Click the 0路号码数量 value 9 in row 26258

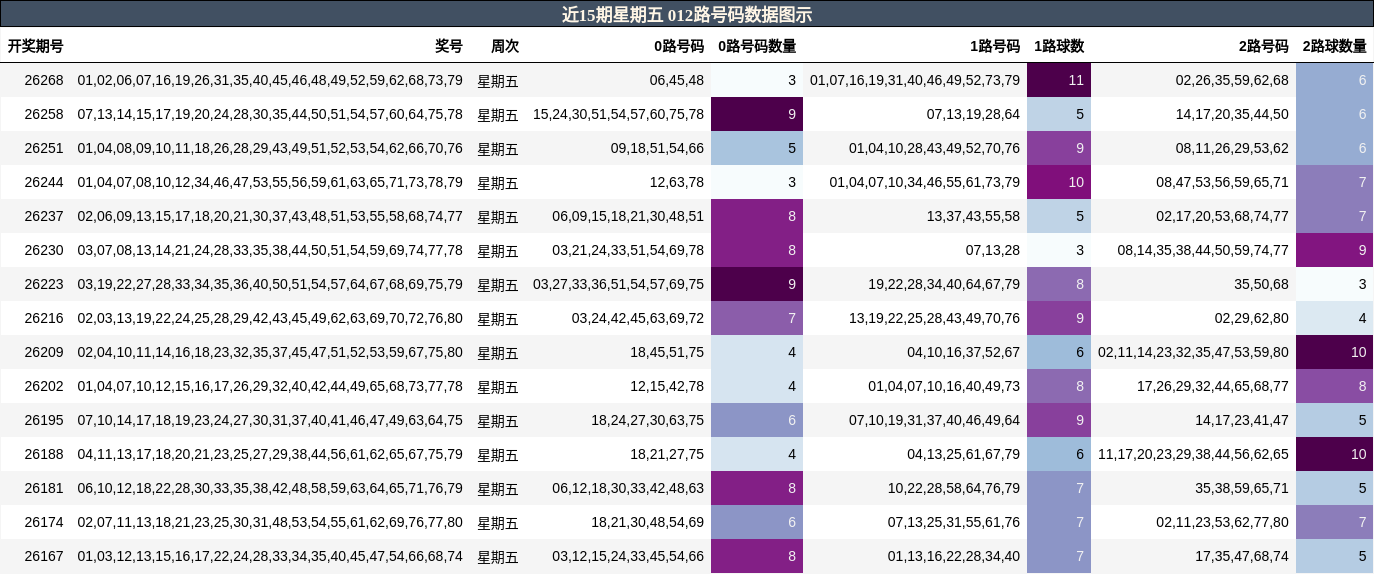(x=757, y=114)
